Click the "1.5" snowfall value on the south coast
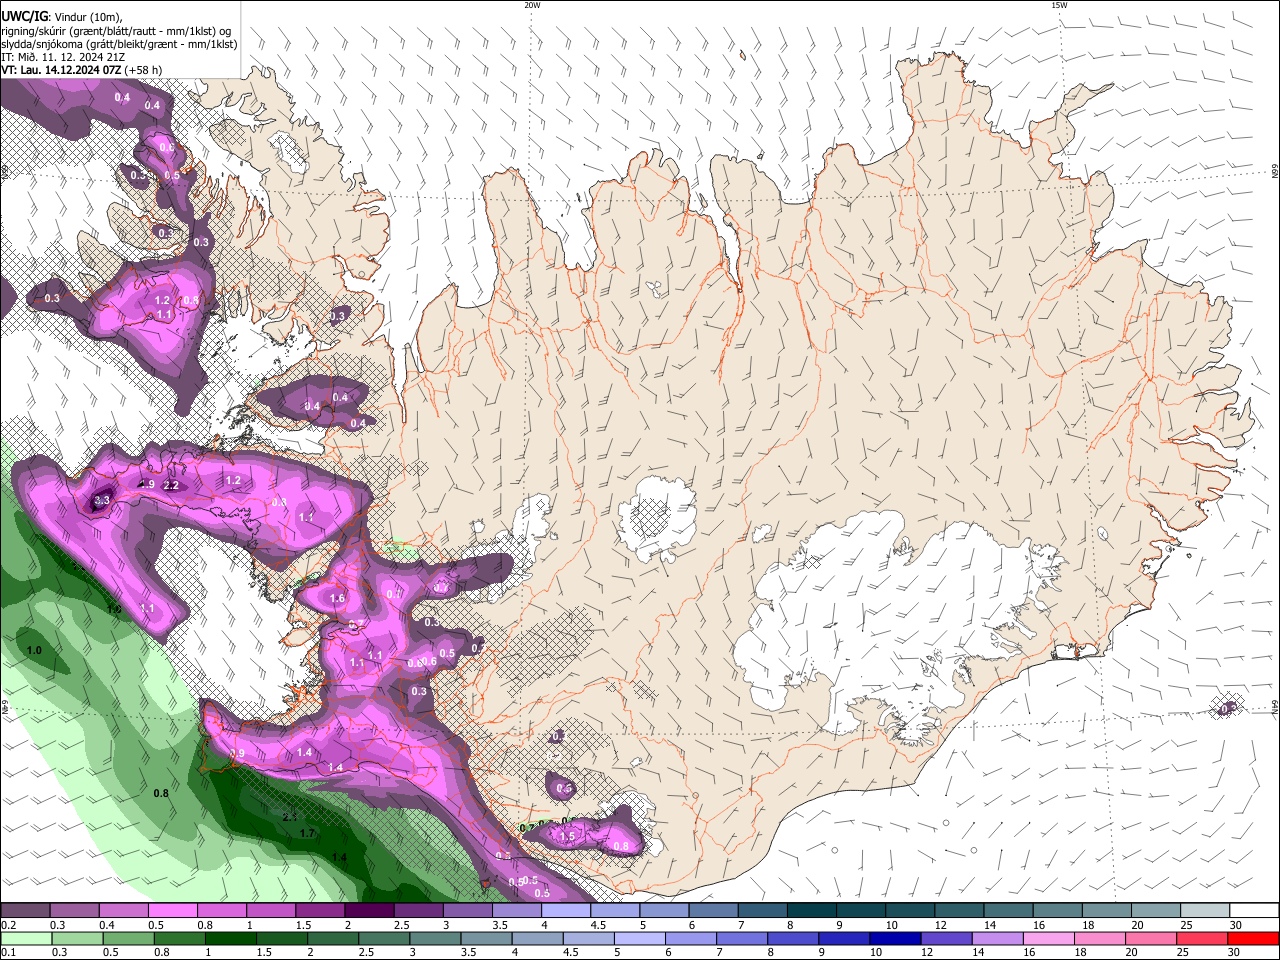Screen dimensions: 1280x960 [x=567, y=836]
